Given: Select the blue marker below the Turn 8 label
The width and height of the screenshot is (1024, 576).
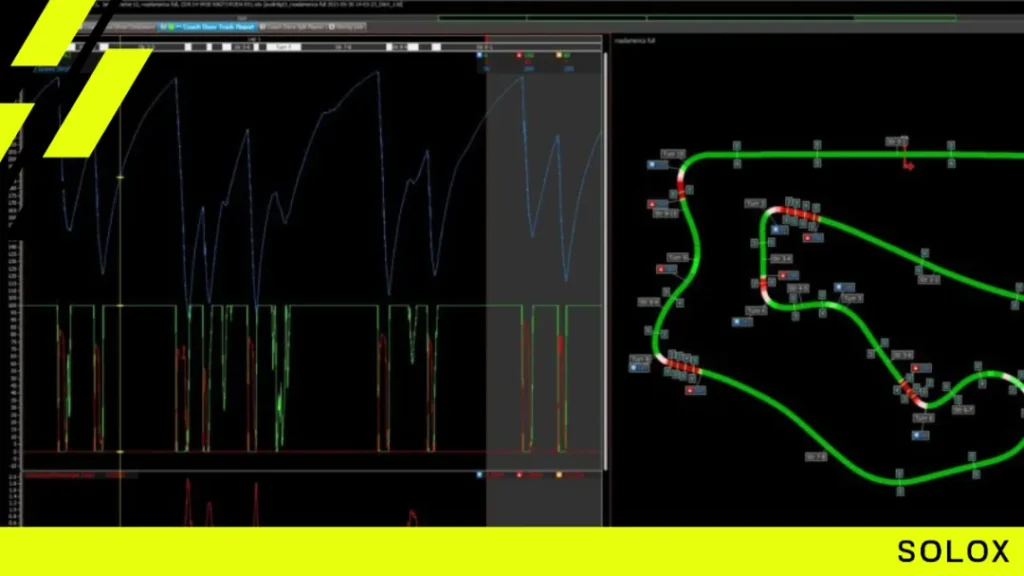Looking at the screenshot, I should pos(639,368).
